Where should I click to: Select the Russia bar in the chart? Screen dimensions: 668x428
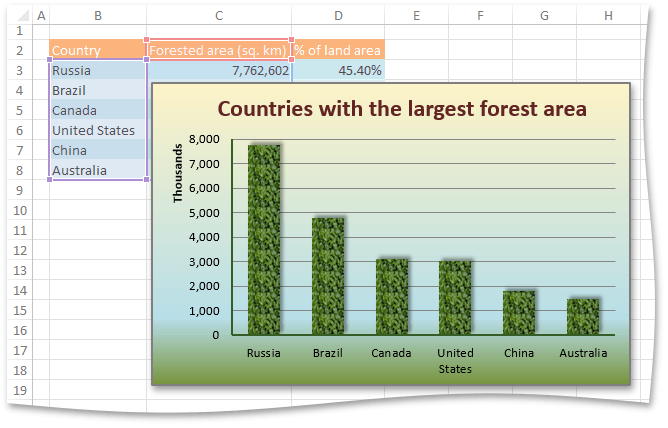click(x=264, y=239)
